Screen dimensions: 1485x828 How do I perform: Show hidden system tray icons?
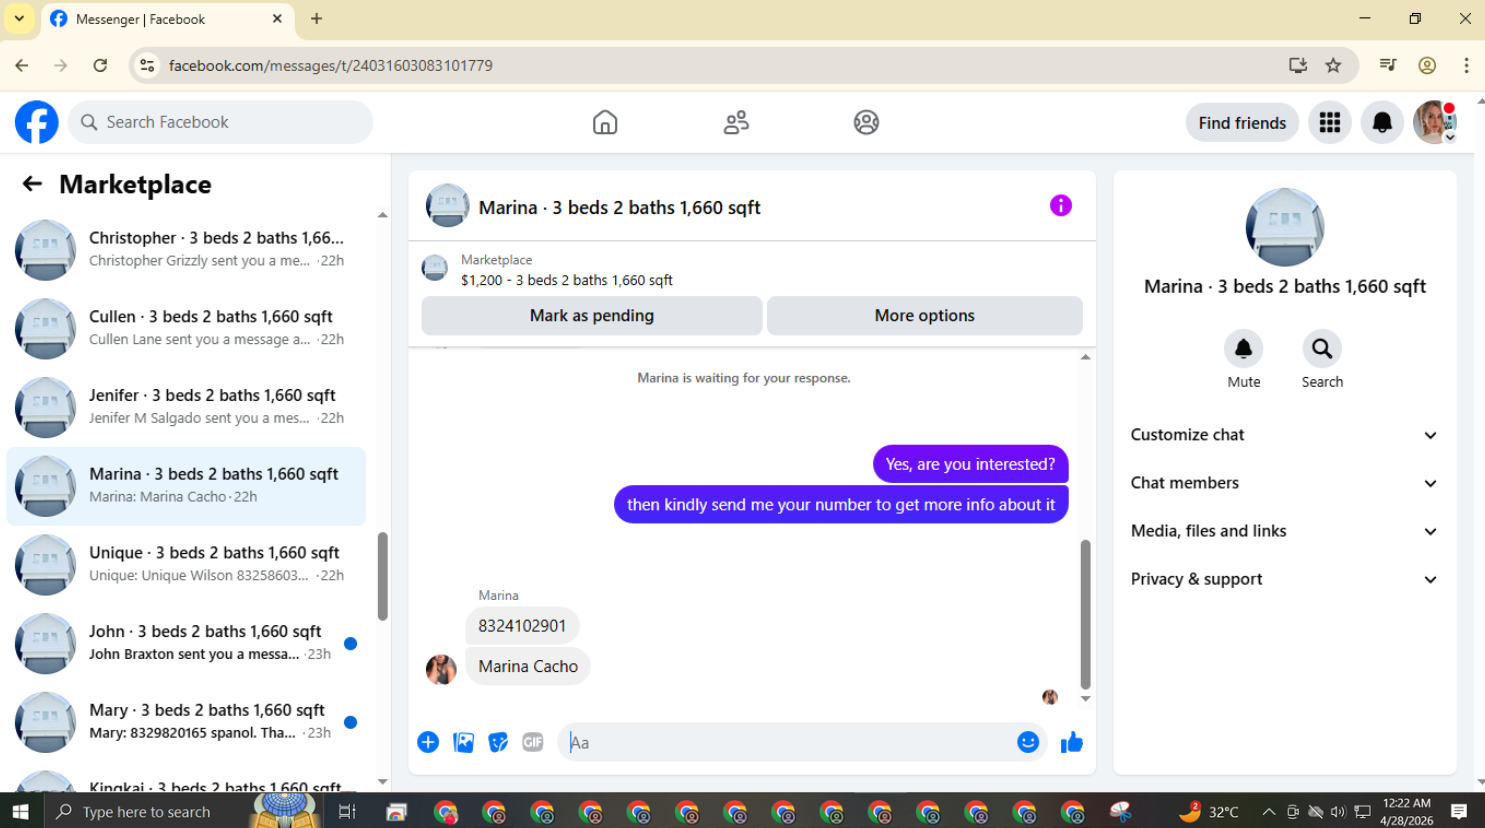coord(1268,812)
